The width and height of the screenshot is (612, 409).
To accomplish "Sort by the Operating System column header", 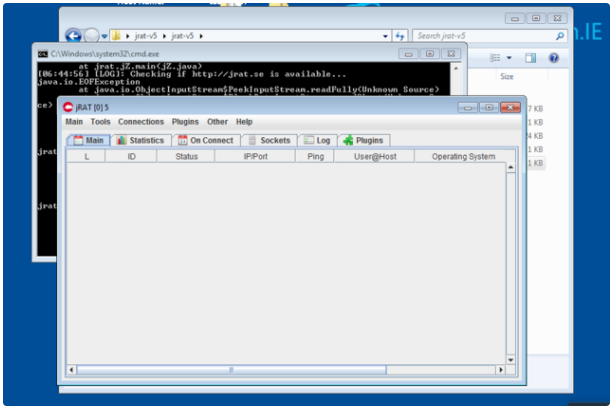I will (x=462, y=157).
